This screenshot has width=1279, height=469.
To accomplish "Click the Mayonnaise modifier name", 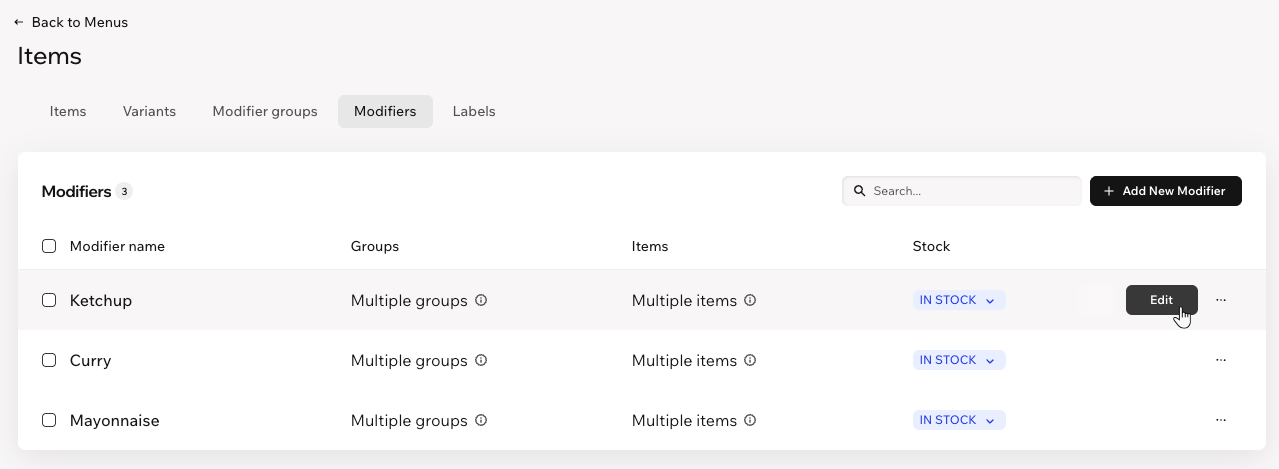I will (x=115, y=420).
